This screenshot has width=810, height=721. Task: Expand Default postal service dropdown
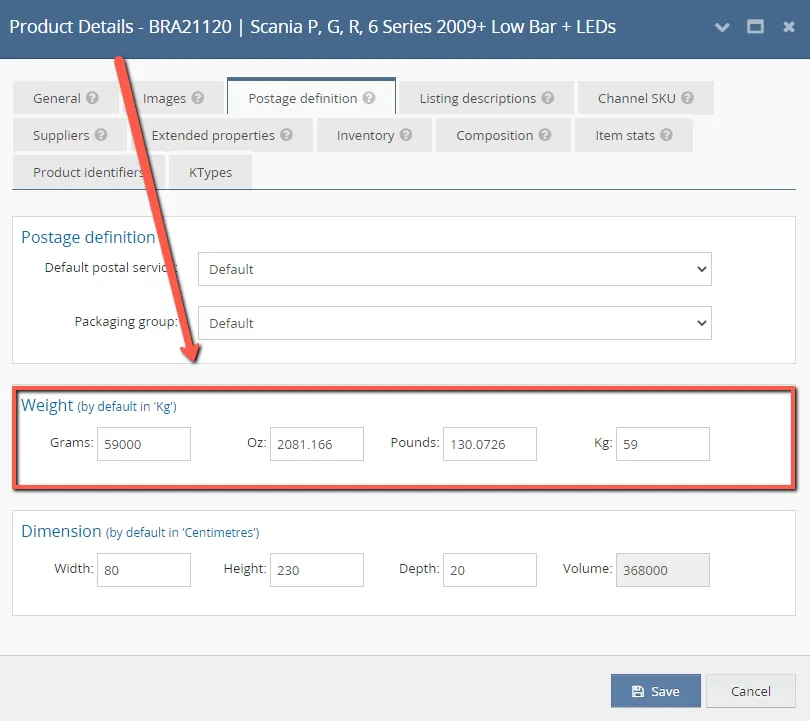click(x=455, y=269)
